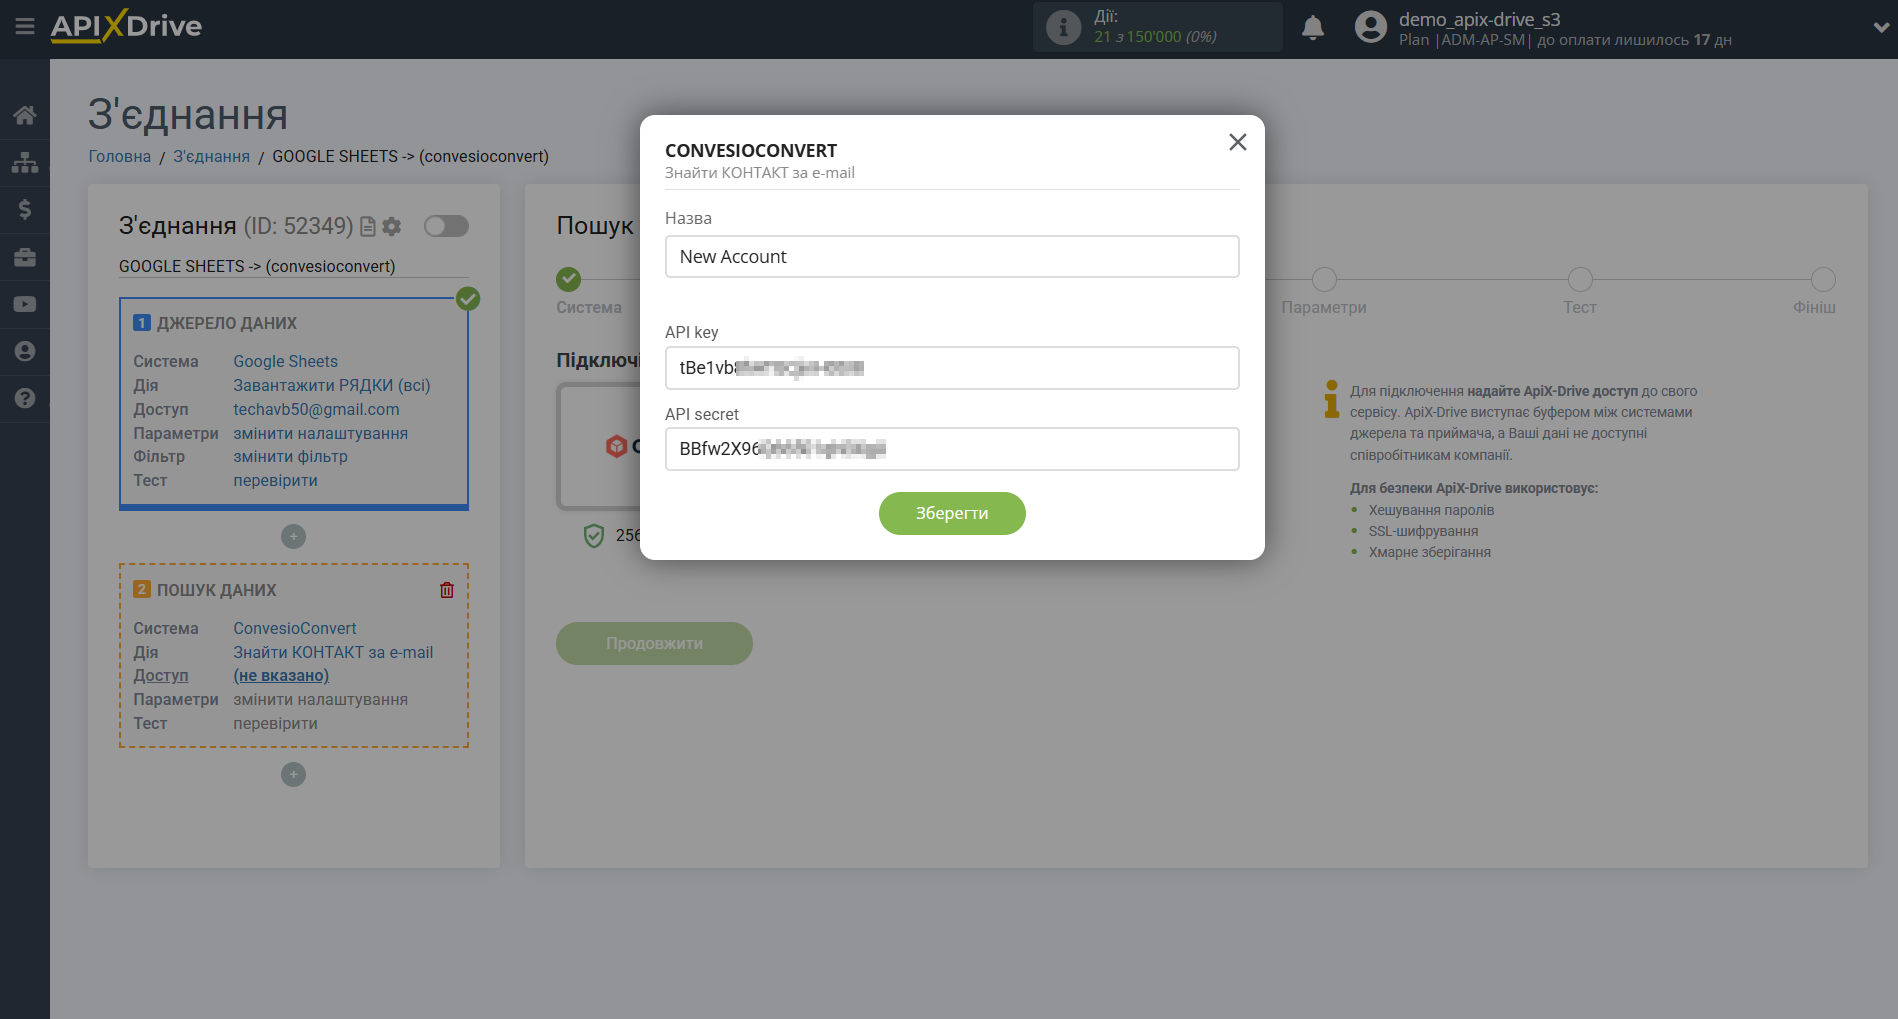This screenshot has height=1019, width=1898.
Task: Open the billing dollar icon in sidebar
Action: click(x=25, y=209)
